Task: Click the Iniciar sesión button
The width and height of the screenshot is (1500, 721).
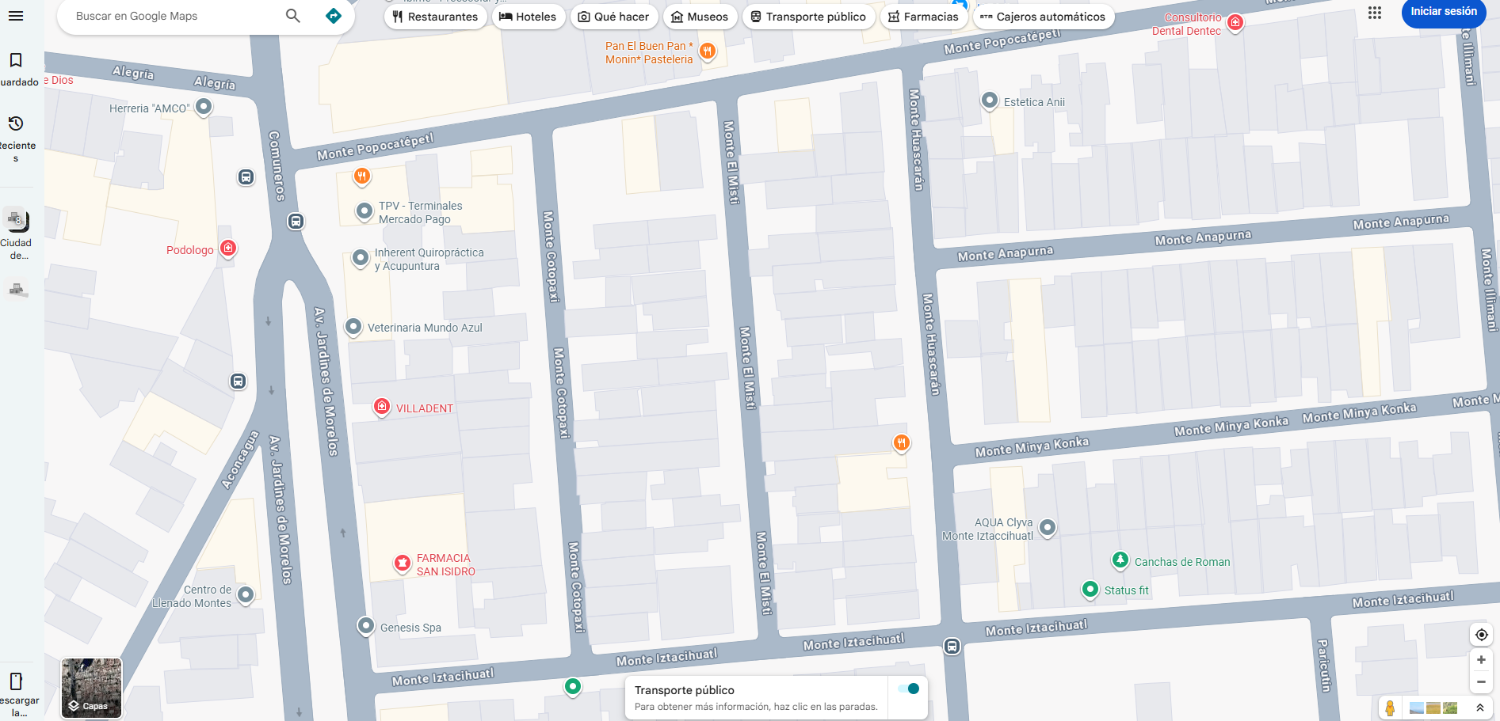Action: [x=1443, y=12]
